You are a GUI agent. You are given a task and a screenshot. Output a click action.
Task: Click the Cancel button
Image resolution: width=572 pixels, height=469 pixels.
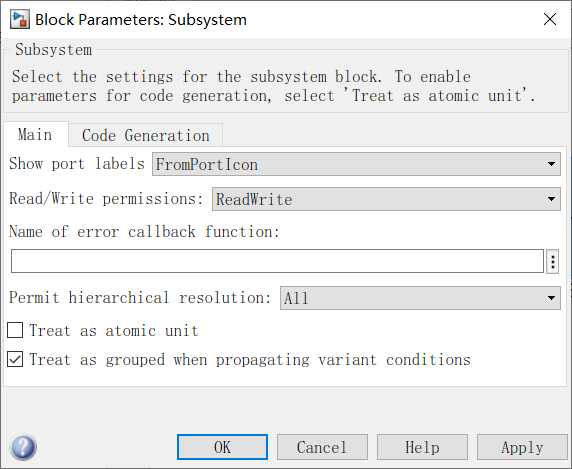(x=322, y=447)
